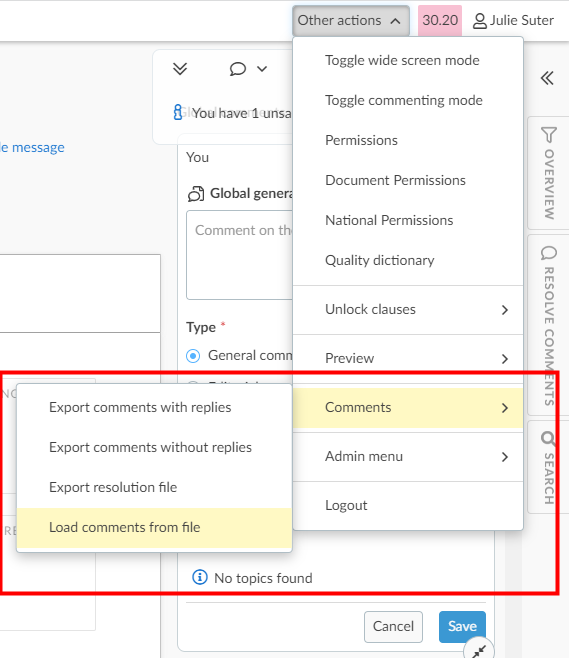Open the Resolve Comments side tab
Image resolution: width=569 pixels, height=658 pixels.
coord(548,325)
